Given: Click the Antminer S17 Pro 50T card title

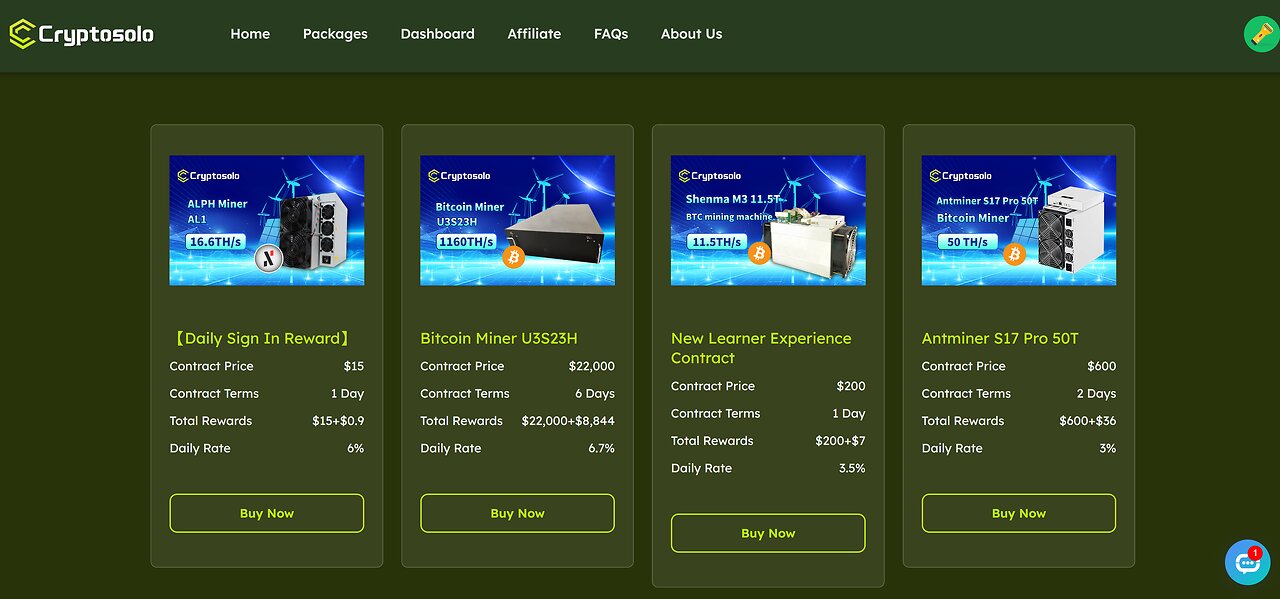Looking at the screenshot, I should point(1000,339).
